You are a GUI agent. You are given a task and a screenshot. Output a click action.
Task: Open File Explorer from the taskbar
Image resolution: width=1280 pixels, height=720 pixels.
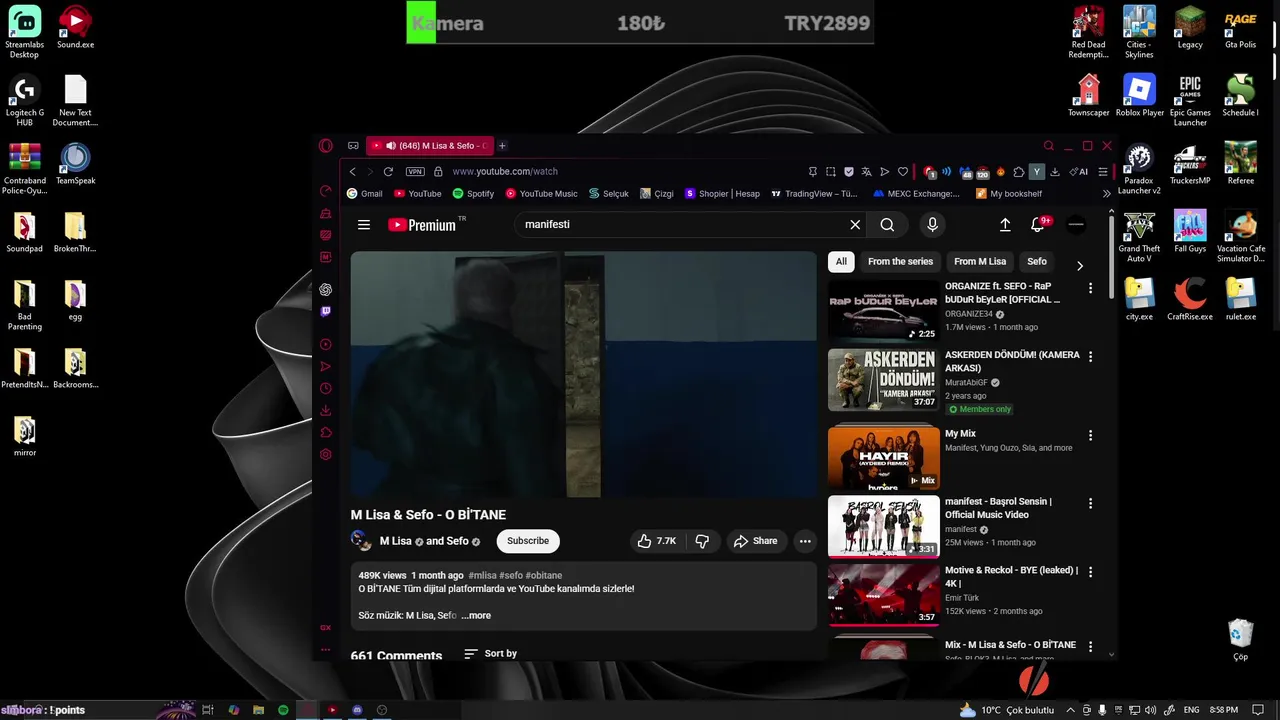tap(258, 710)
